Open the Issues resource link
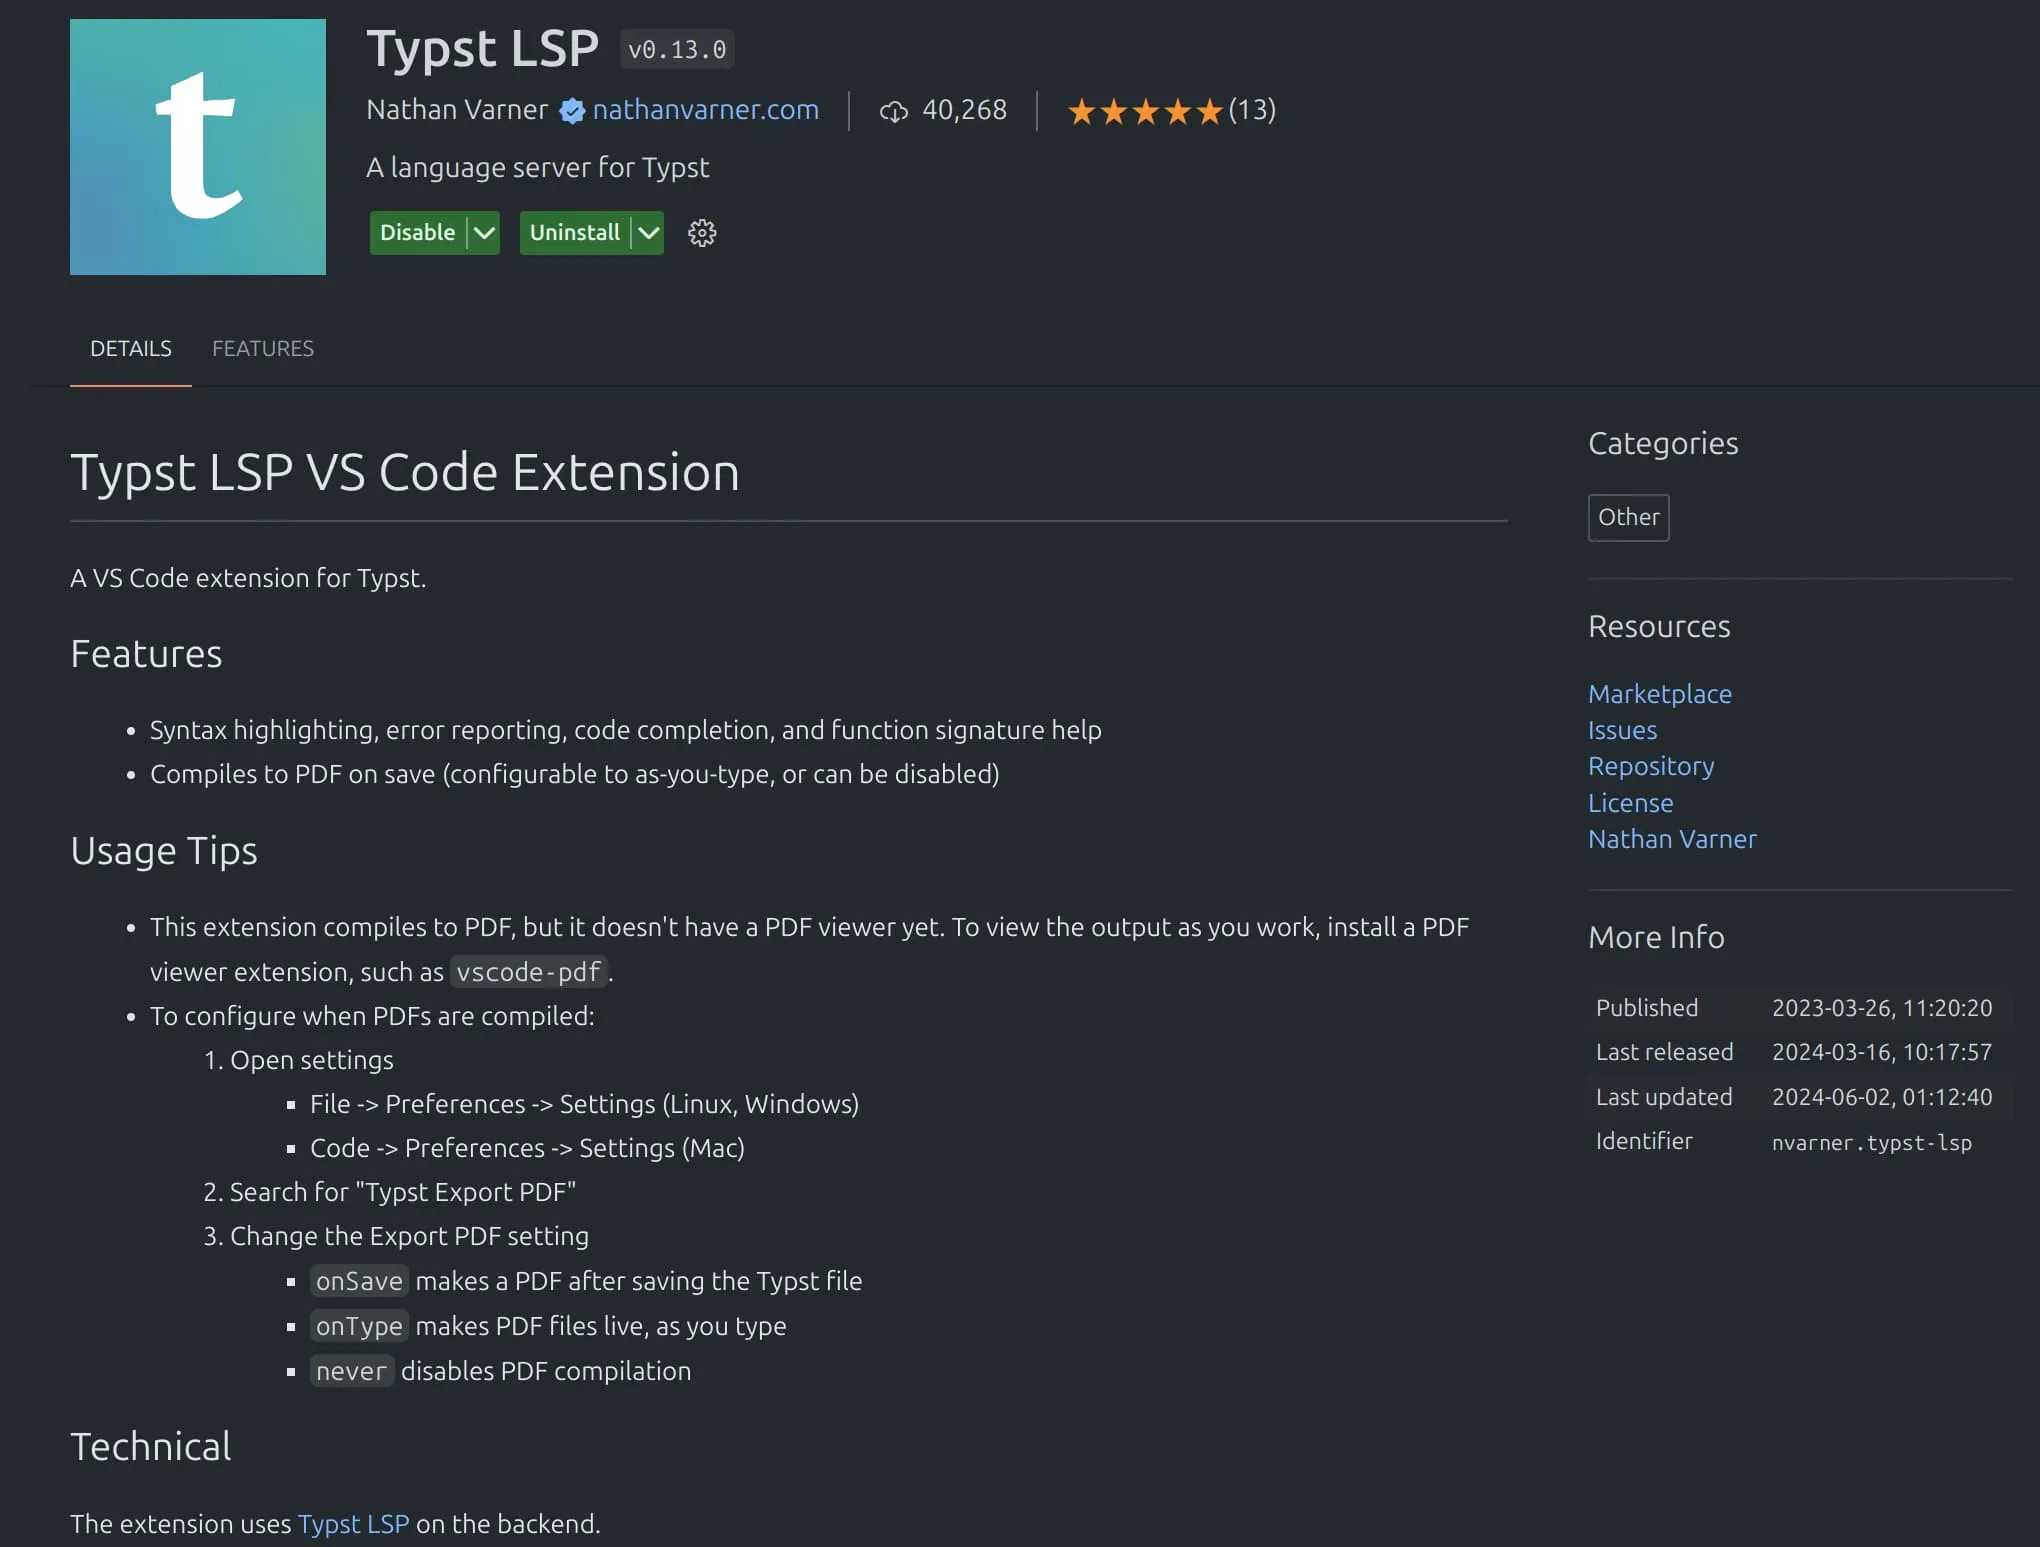This screenshot has width=2040, height=1547. pos(1622,730)
